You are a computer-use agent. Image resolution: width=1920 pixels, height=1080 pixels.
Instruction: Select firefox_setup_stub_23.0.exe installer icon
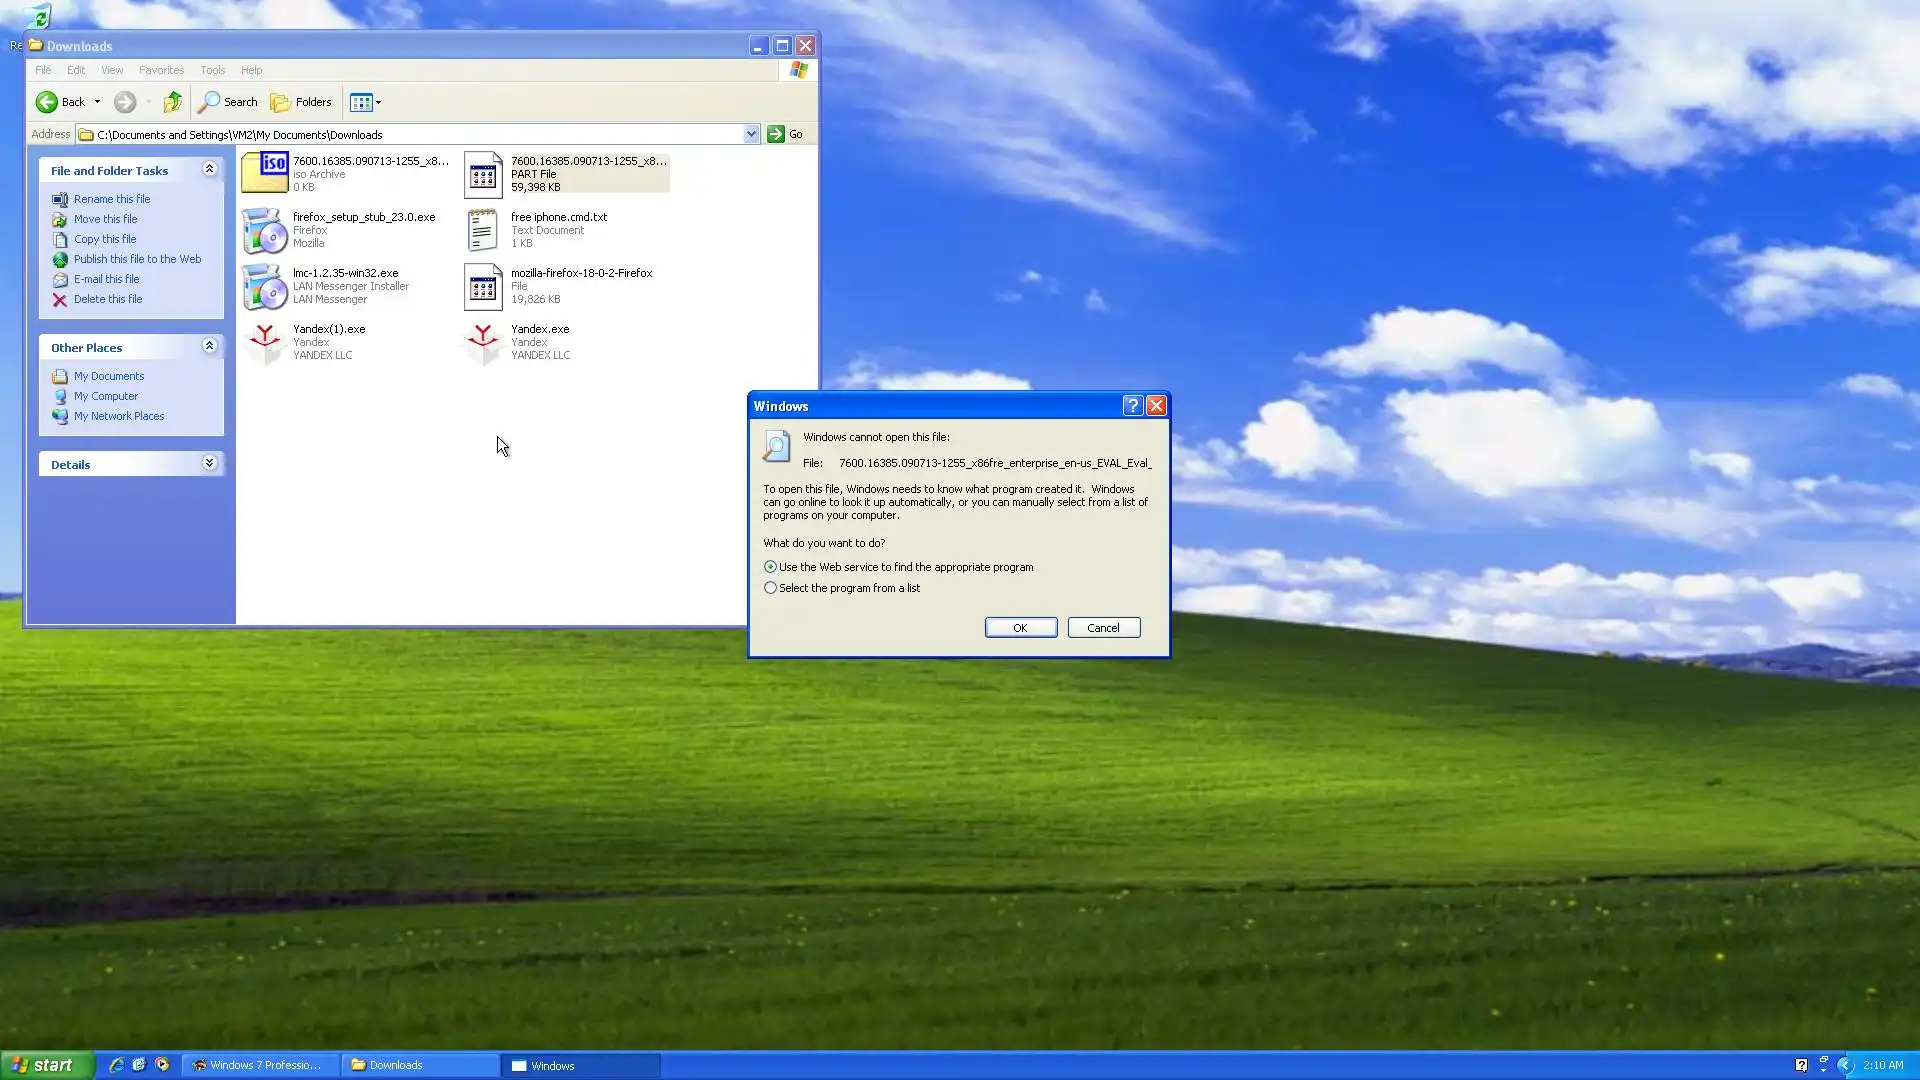click(265, 231)
